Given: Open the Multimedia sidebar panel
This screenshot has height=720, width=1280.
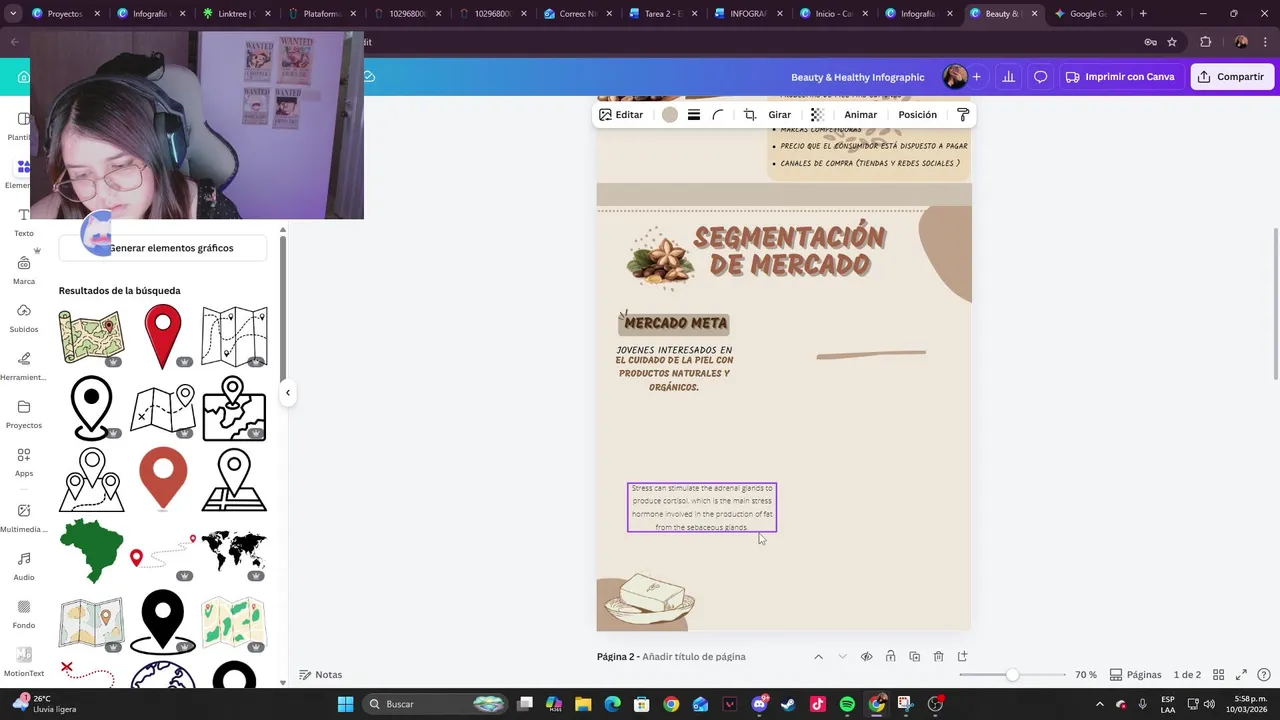Looking at the screenshot, I should [24, 518].
